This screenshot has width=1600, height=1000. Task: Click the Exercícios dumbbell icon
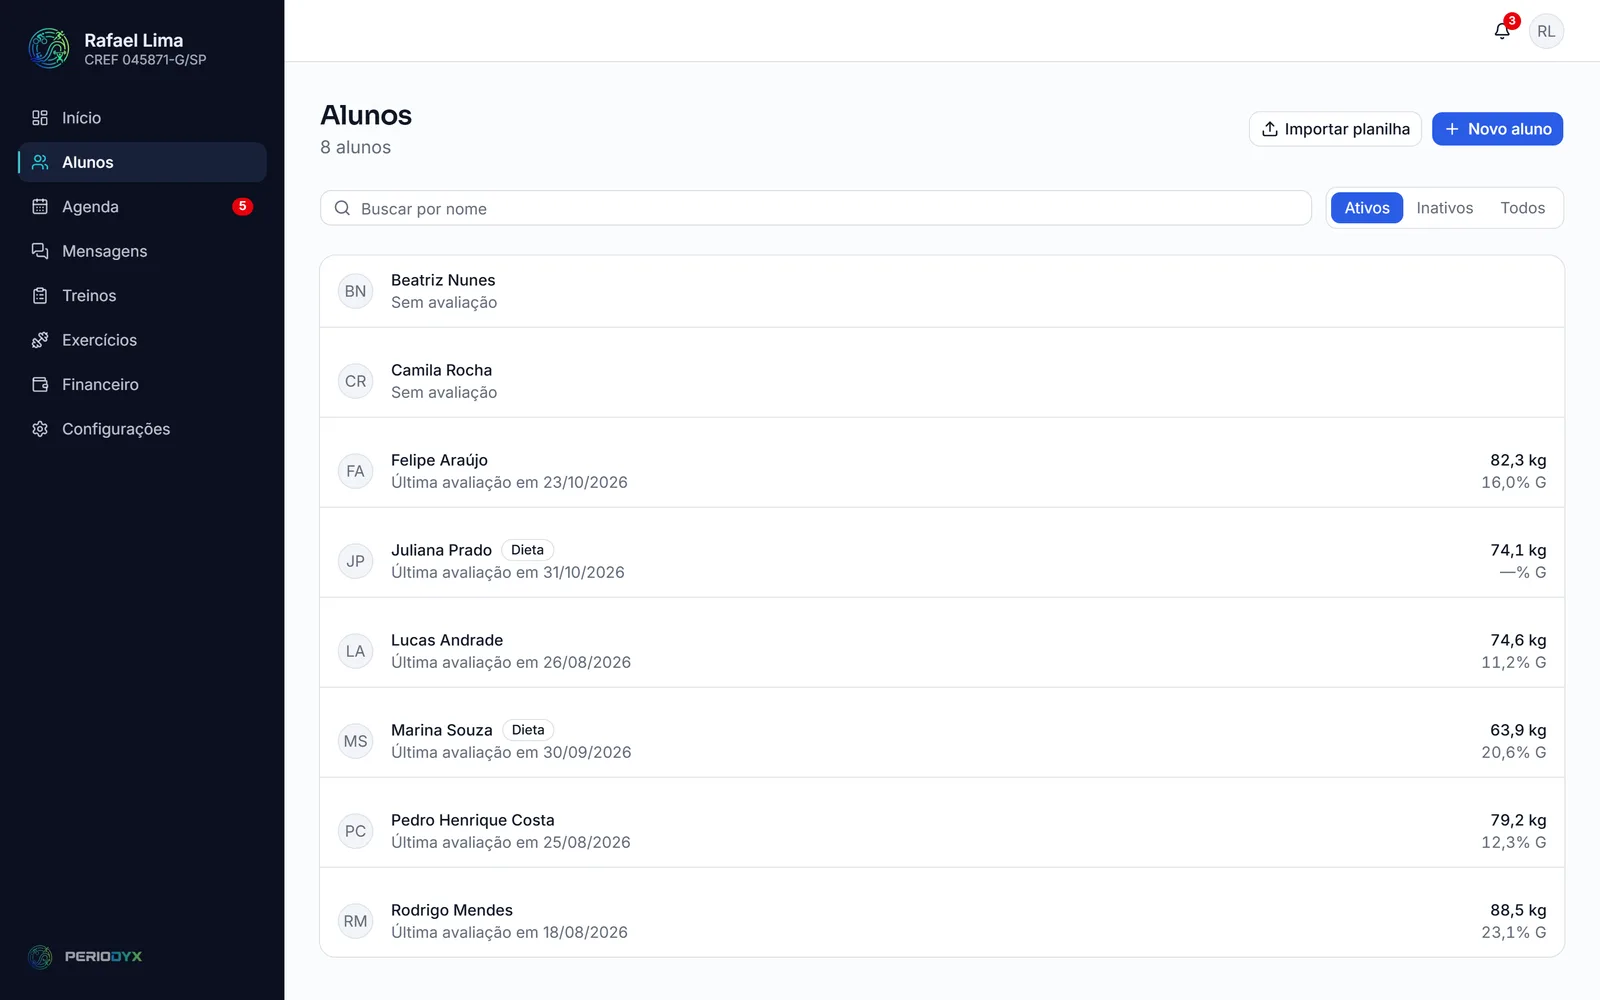tap(40, 340)
